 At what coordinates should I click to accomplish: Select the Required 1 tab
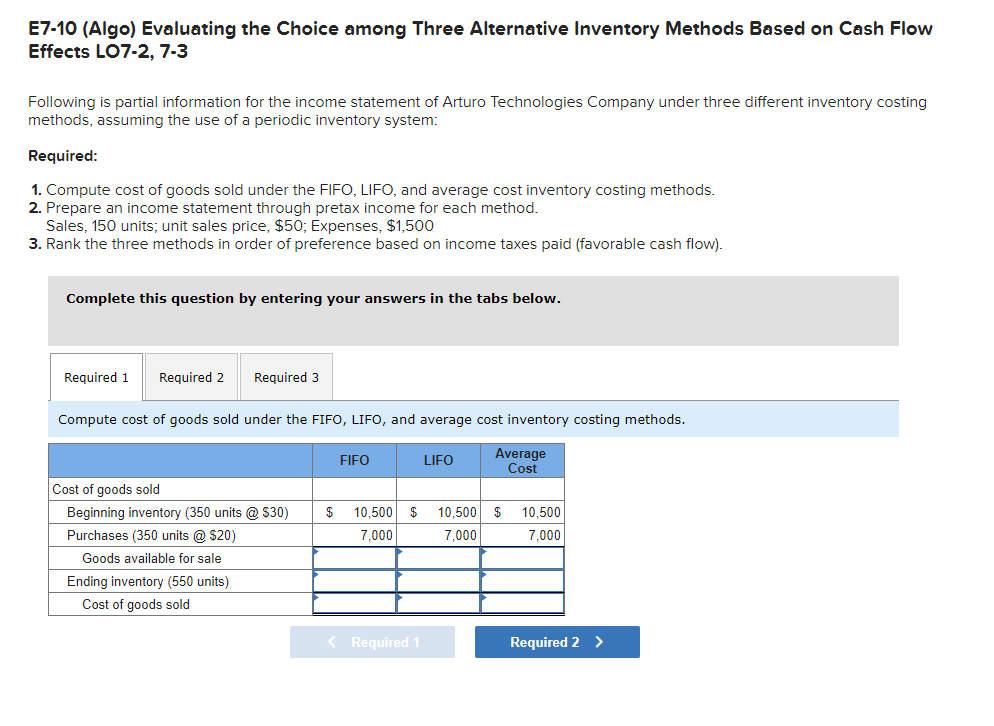(95, 377)
